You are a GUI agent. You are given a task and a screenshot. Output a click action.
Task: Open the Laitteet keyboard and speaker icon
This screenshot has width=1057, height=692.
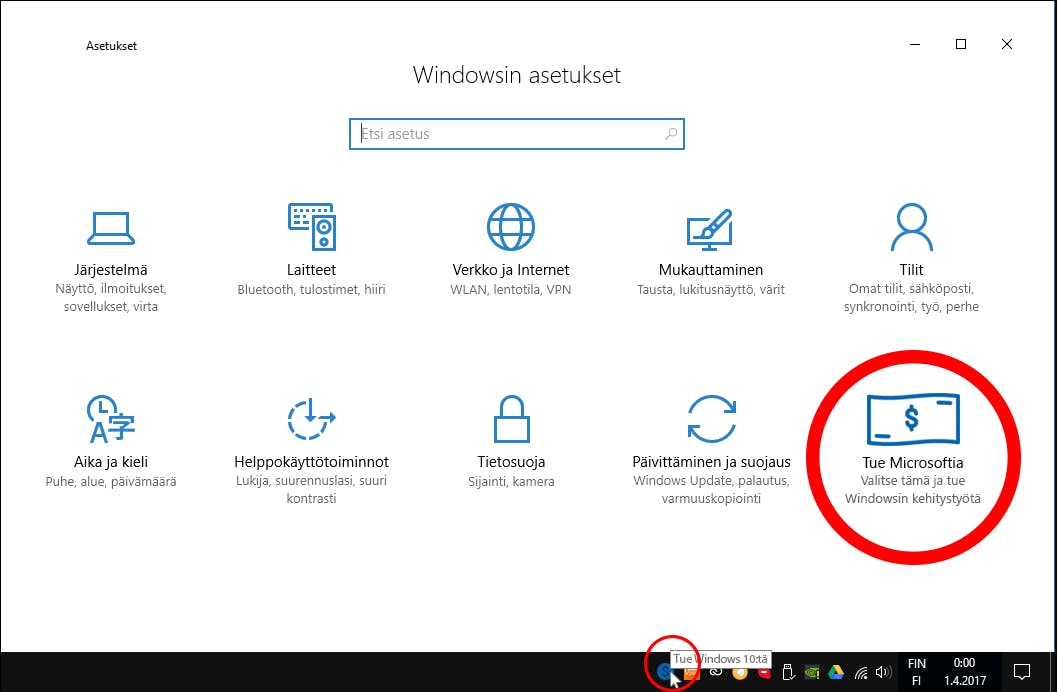311,226
